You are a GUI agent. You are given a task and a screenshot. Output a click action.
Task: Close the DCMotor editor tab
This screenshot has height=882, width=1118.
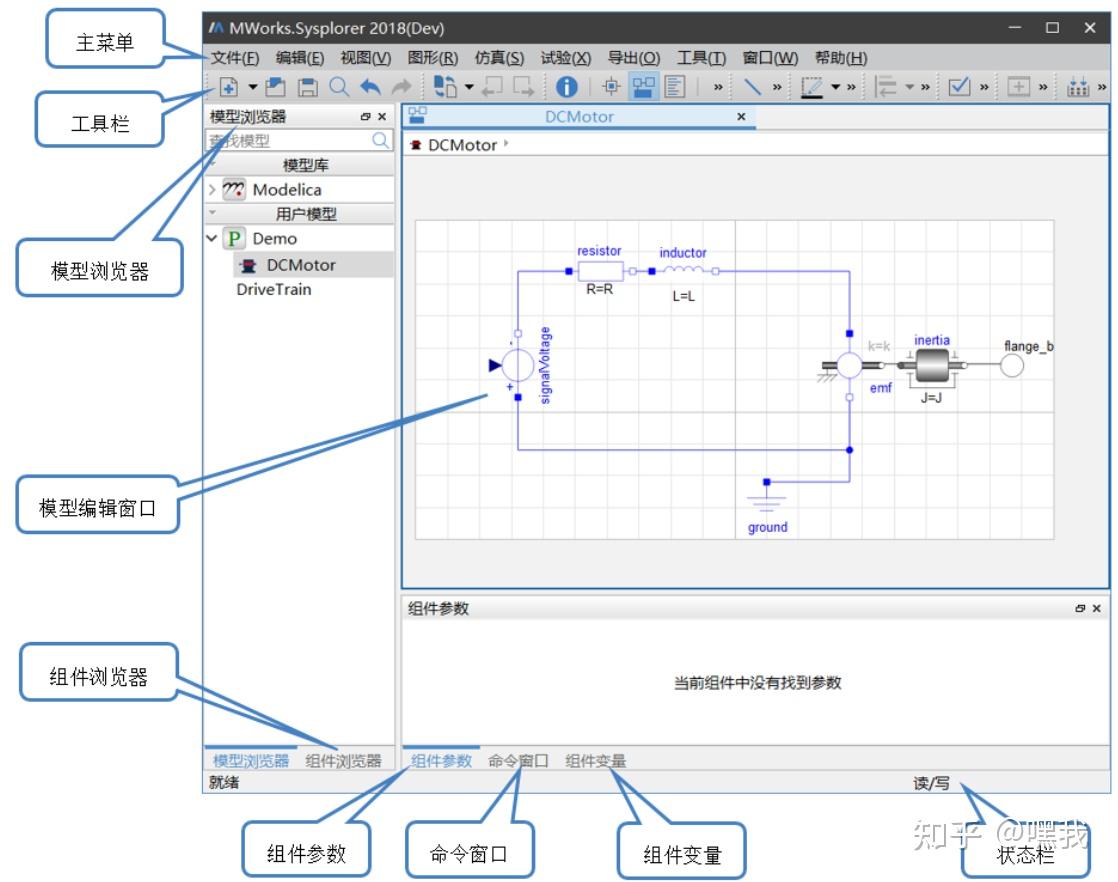pyautogui.click(x=741, y=116)
